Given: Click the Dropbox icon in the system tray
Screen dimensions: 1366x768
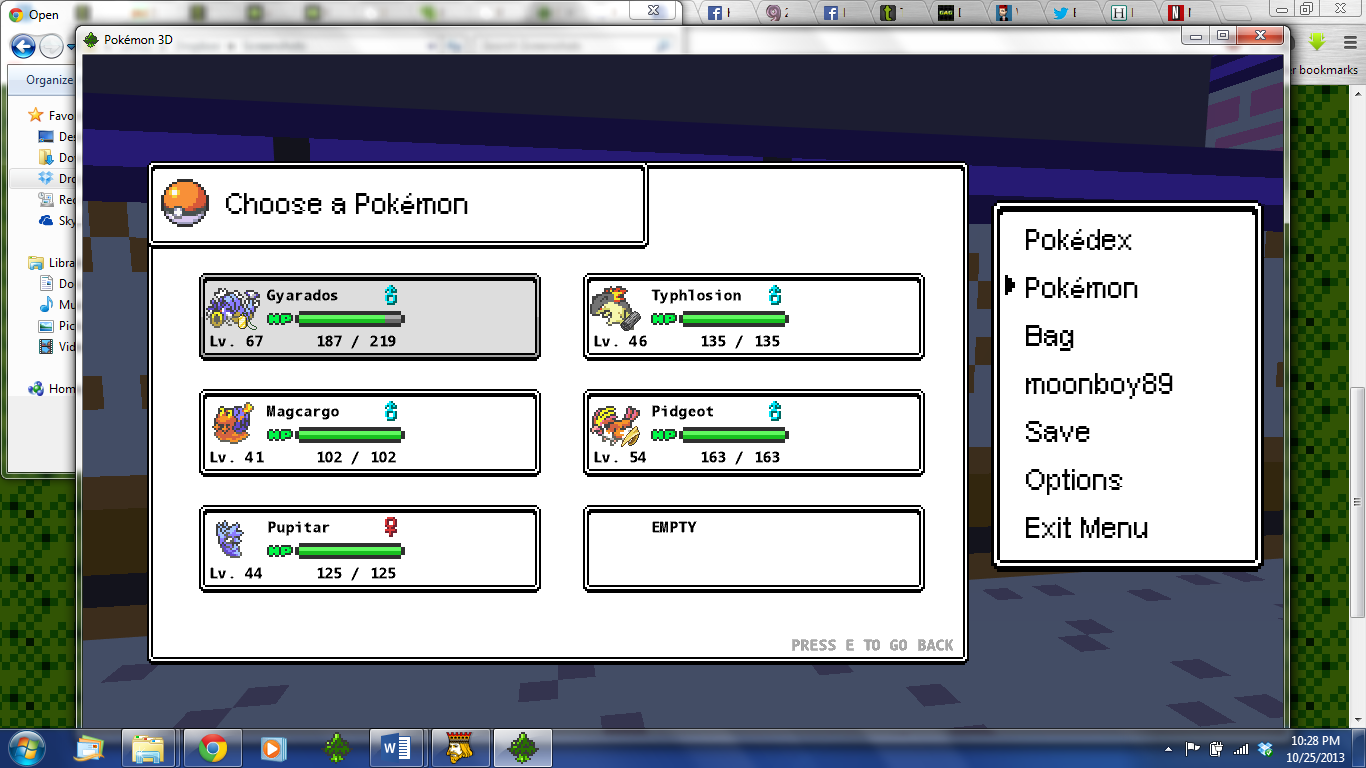Looking at the screenshot, I should [x=1265, y=748].
